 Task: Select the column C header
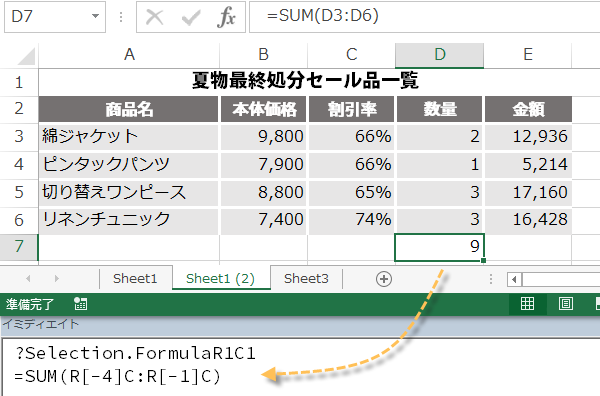point(352,55)
